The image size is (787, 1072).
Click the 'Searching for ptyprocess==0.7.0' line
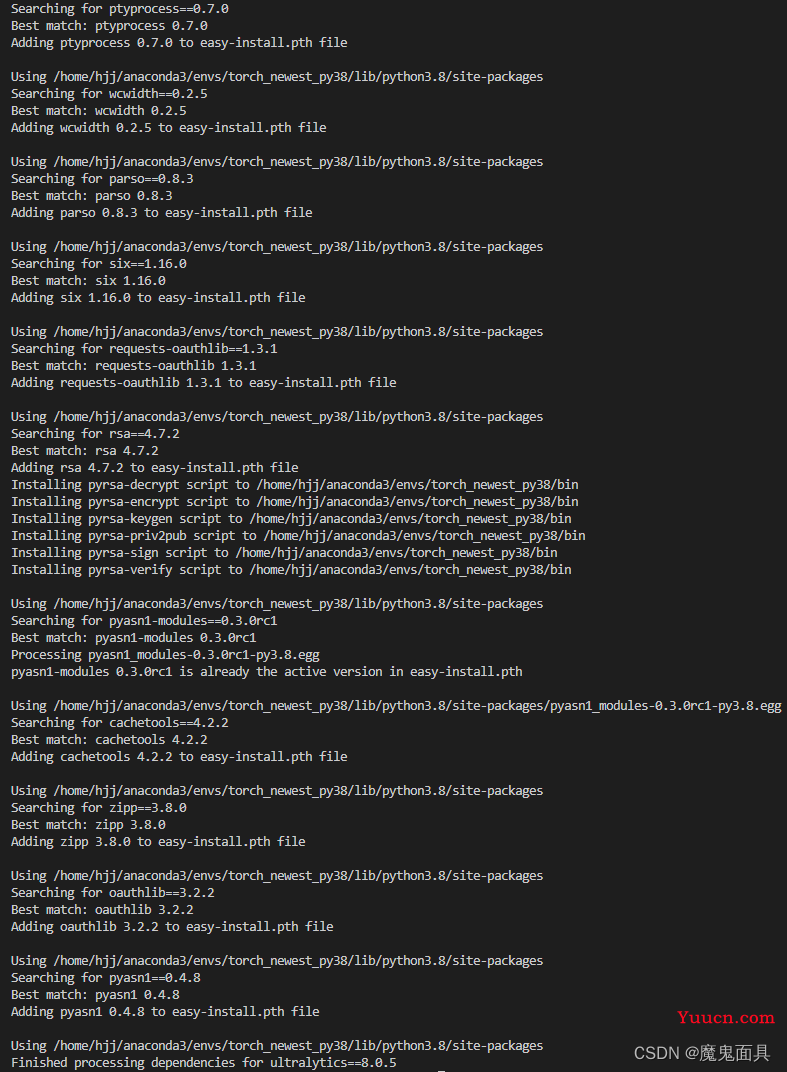click(120, 9)
